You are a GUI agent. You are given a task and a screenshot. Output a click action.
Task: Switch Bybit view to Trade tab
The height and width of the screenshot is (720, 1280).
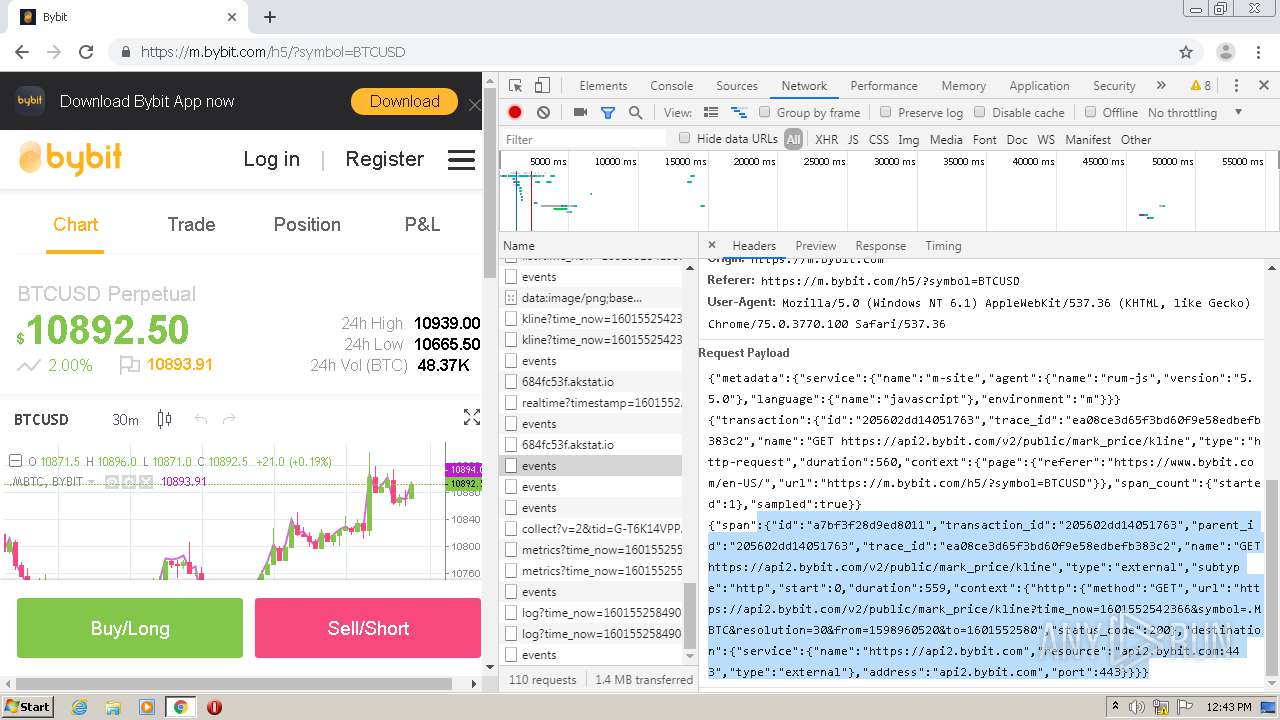click(x=191, y=224)
